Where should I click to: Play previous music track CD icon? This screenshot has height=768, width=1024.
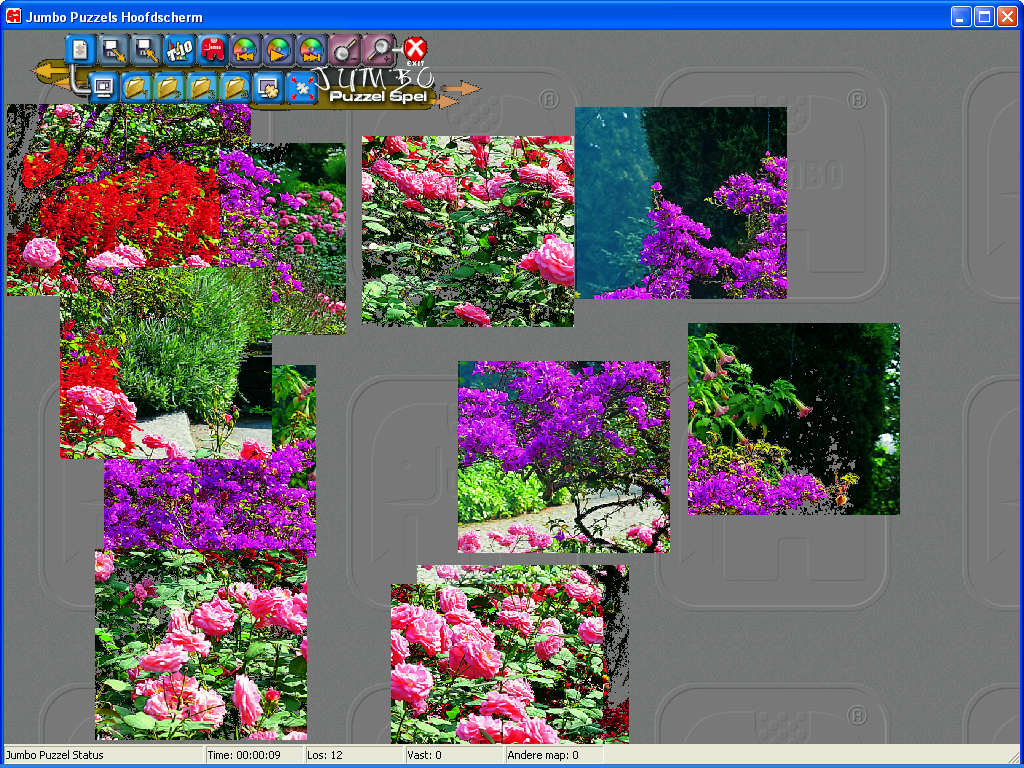tap(246, 49)
